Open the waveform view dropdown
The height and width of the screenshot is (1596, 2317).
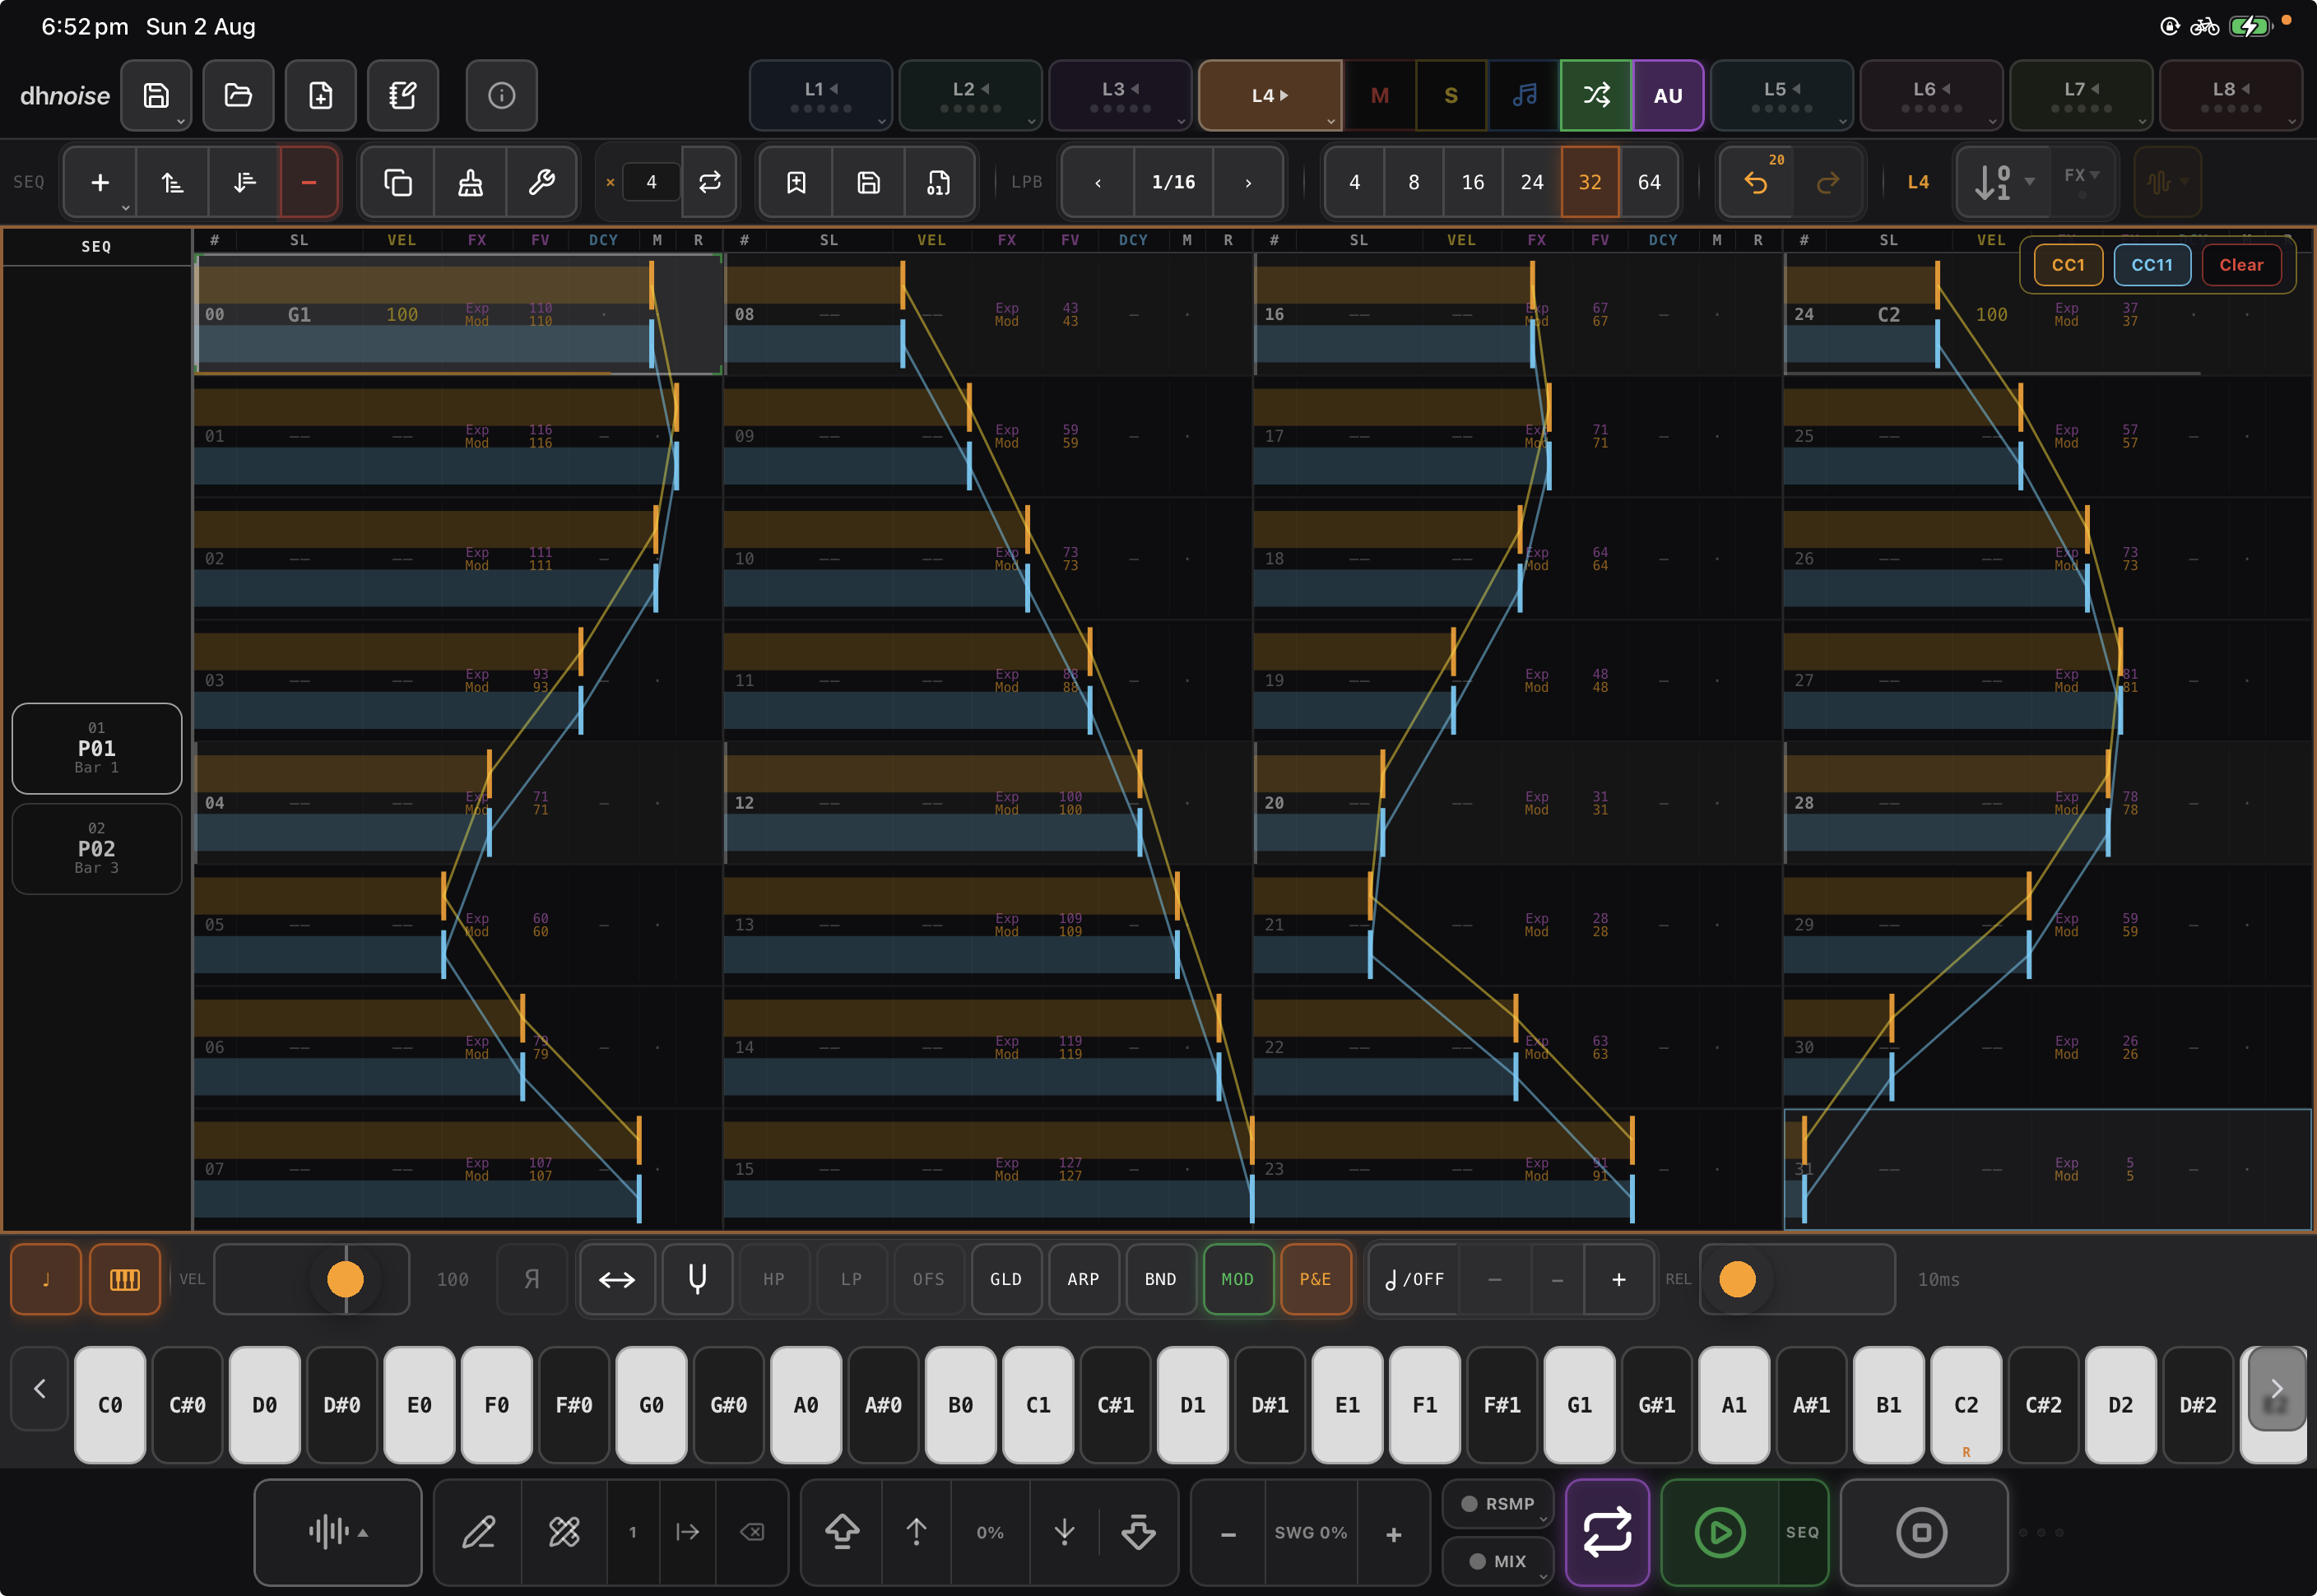[338, 1532]
